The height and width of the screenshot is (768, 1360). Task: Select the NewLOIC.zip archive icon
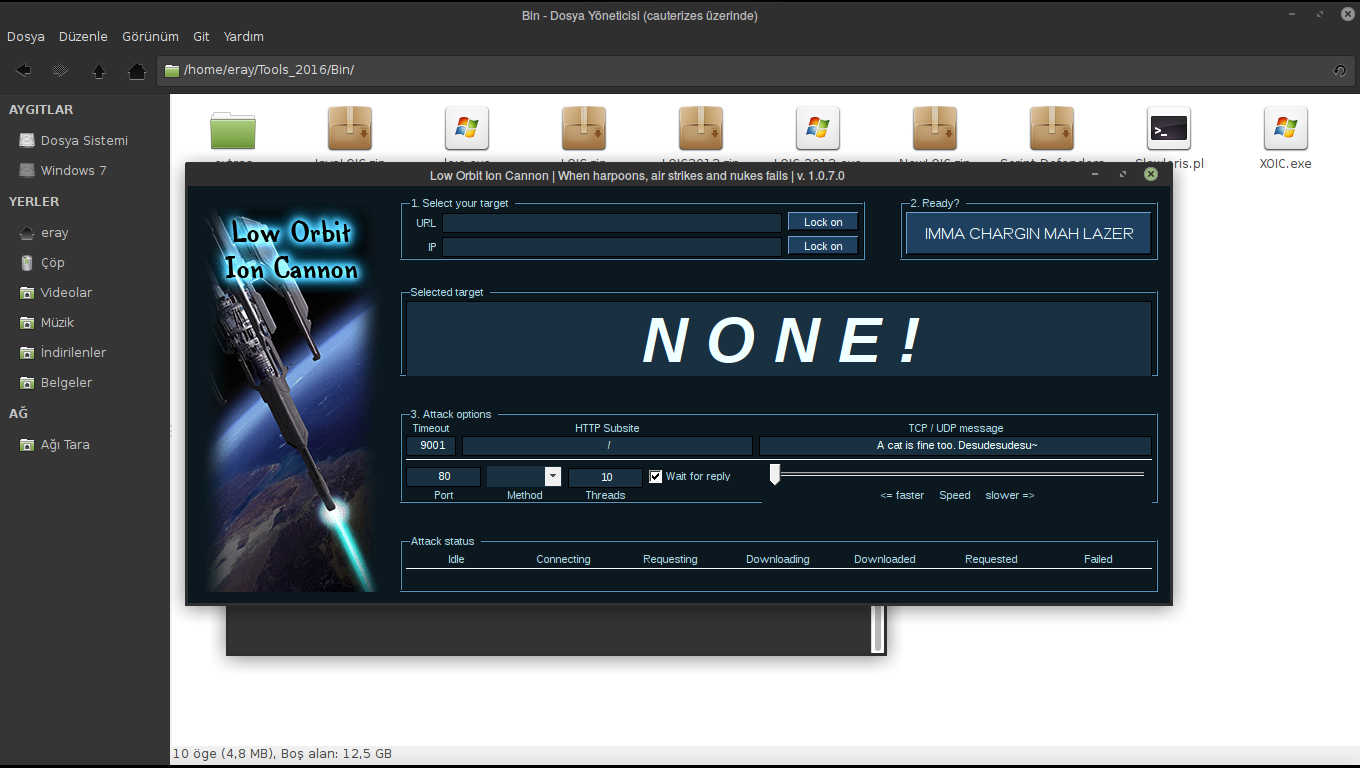coord(935,129)
